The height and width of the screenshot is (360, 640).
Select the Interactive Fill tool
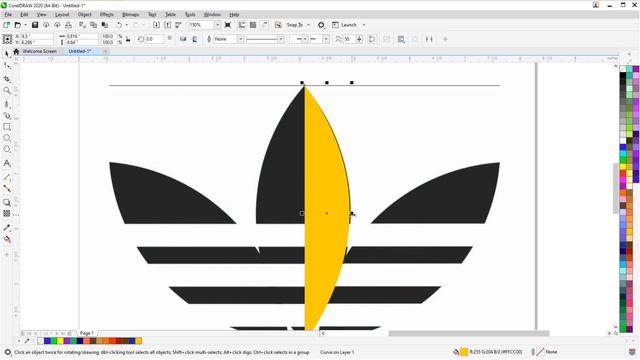(x=7, y=240)
